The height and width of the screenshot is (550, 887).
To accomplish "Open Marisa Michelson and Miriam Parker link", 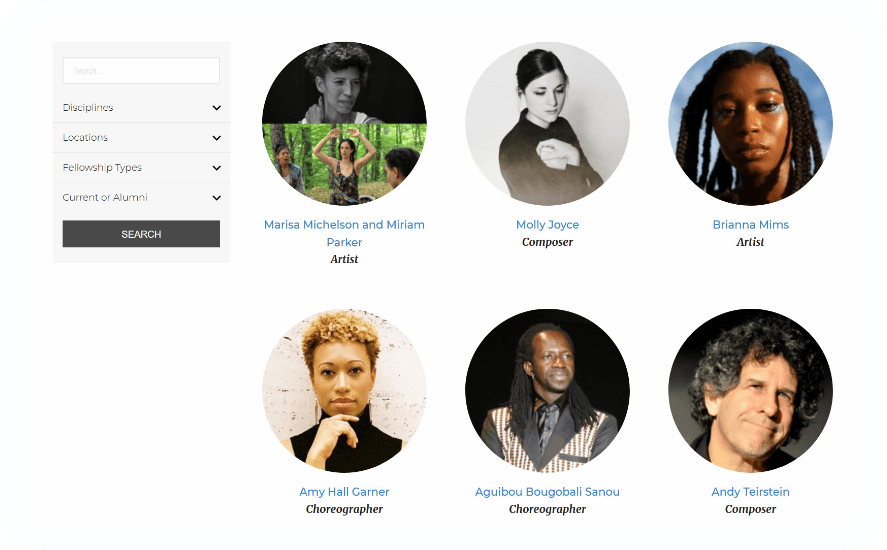I will [344, 233].
